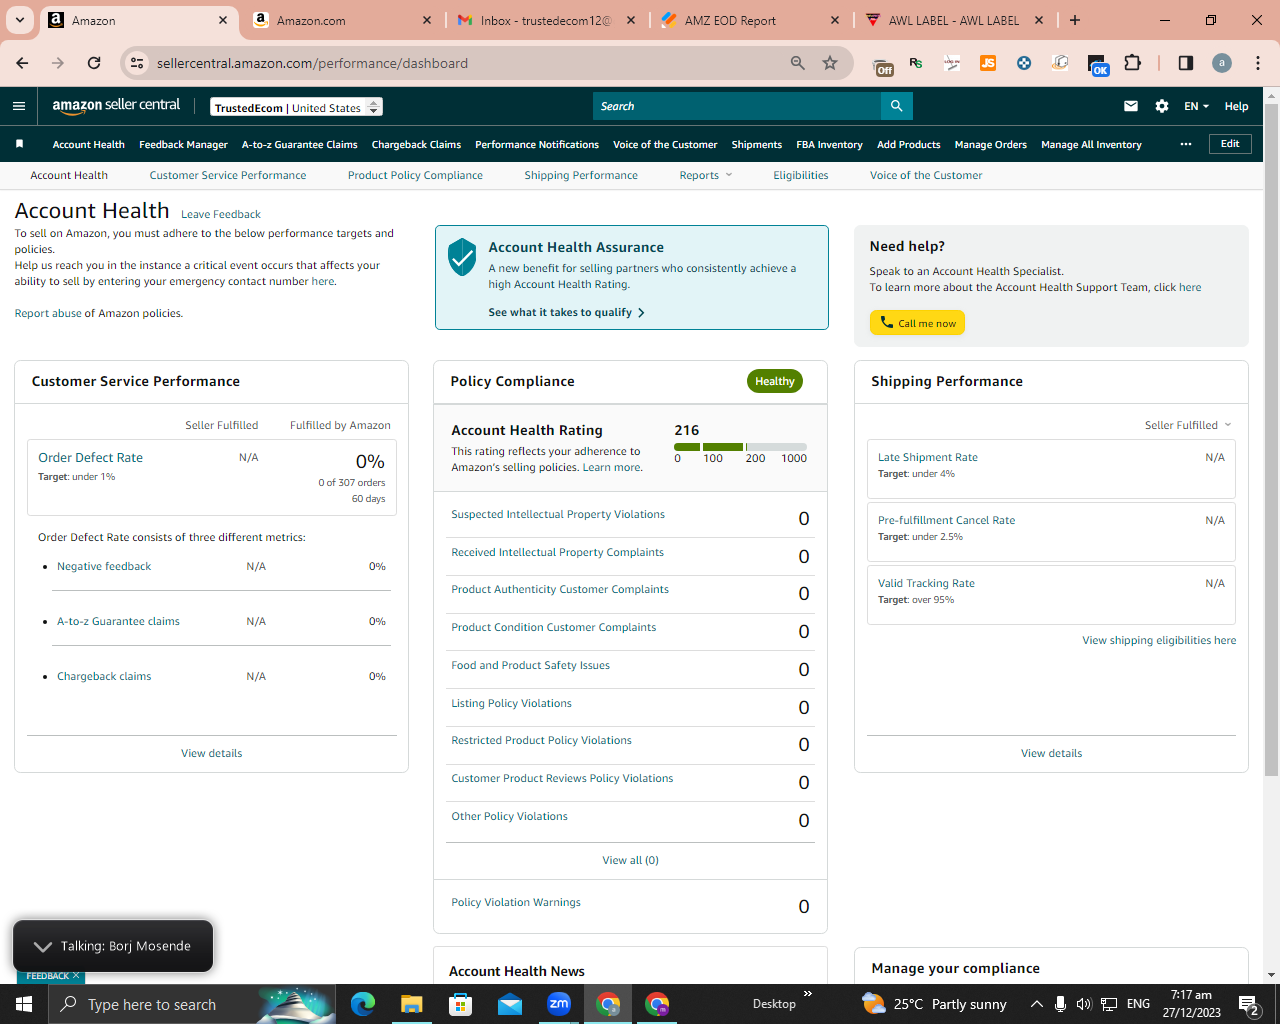Click the 'Off' badge extension icon
1280x1024 pixels.
tap(884, 65)
